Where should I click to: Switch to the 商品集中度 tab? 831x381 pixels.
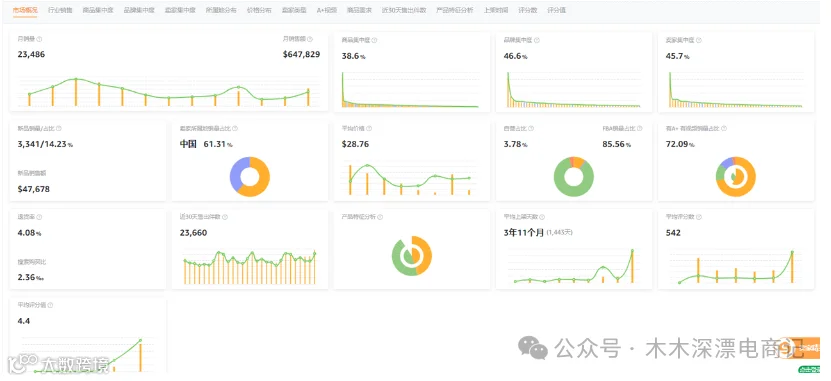tap(98, 10)
